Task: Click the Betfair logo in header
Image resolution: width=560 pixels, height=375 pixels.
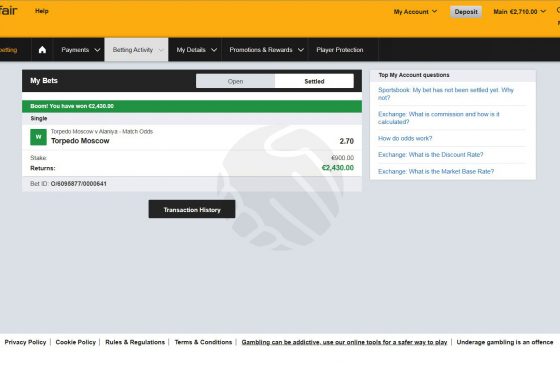Action: [9, 11]
